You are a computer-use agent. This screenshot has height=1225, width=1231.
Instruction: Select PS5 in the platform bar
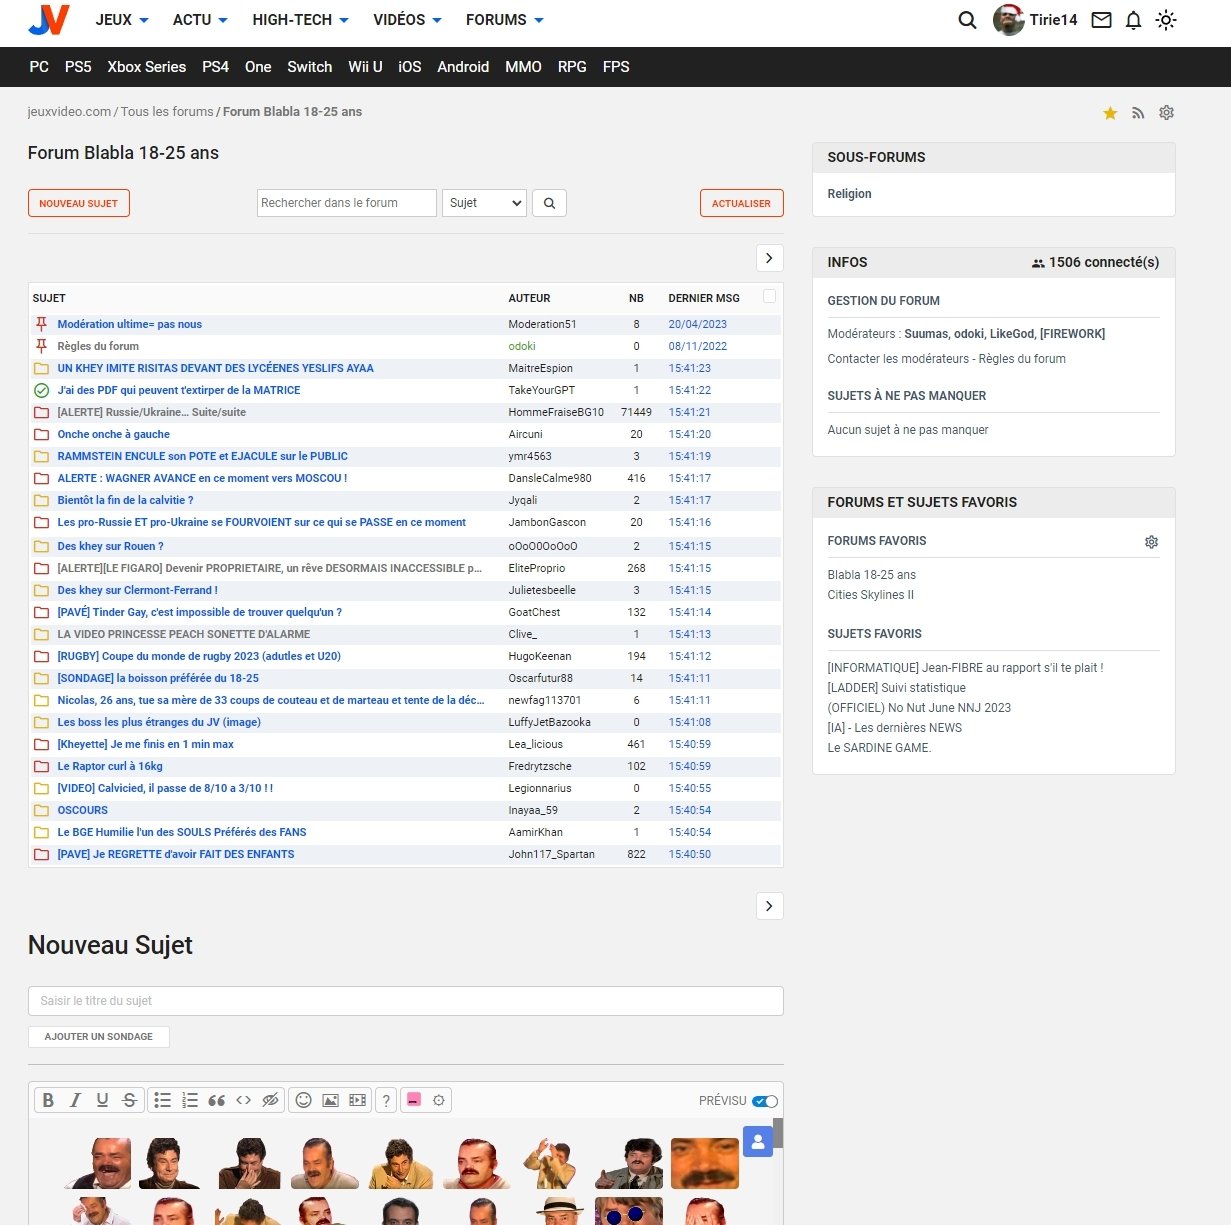78,67
